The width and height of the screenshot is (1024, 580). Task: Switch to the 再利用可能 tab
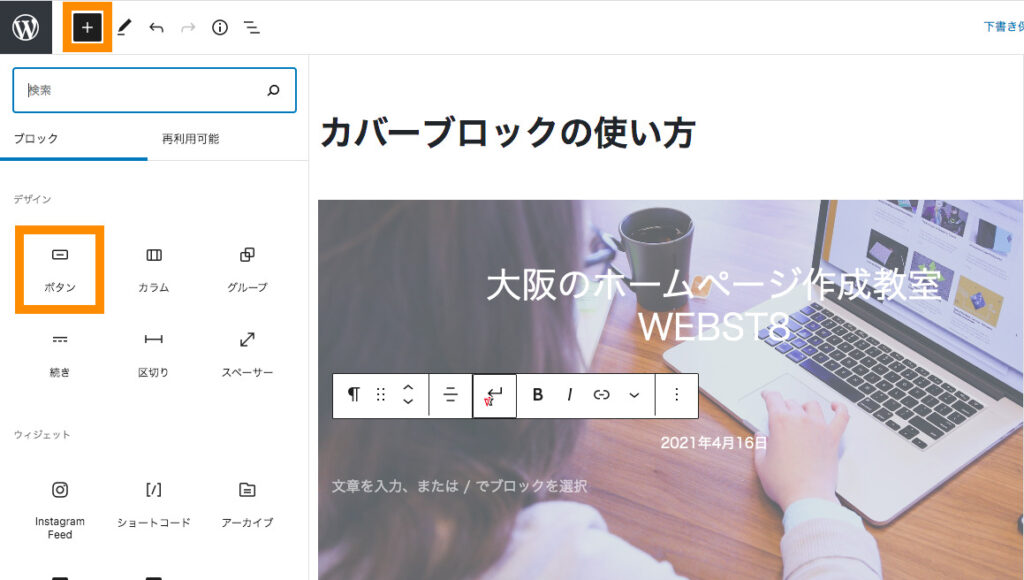pos(191,138)
